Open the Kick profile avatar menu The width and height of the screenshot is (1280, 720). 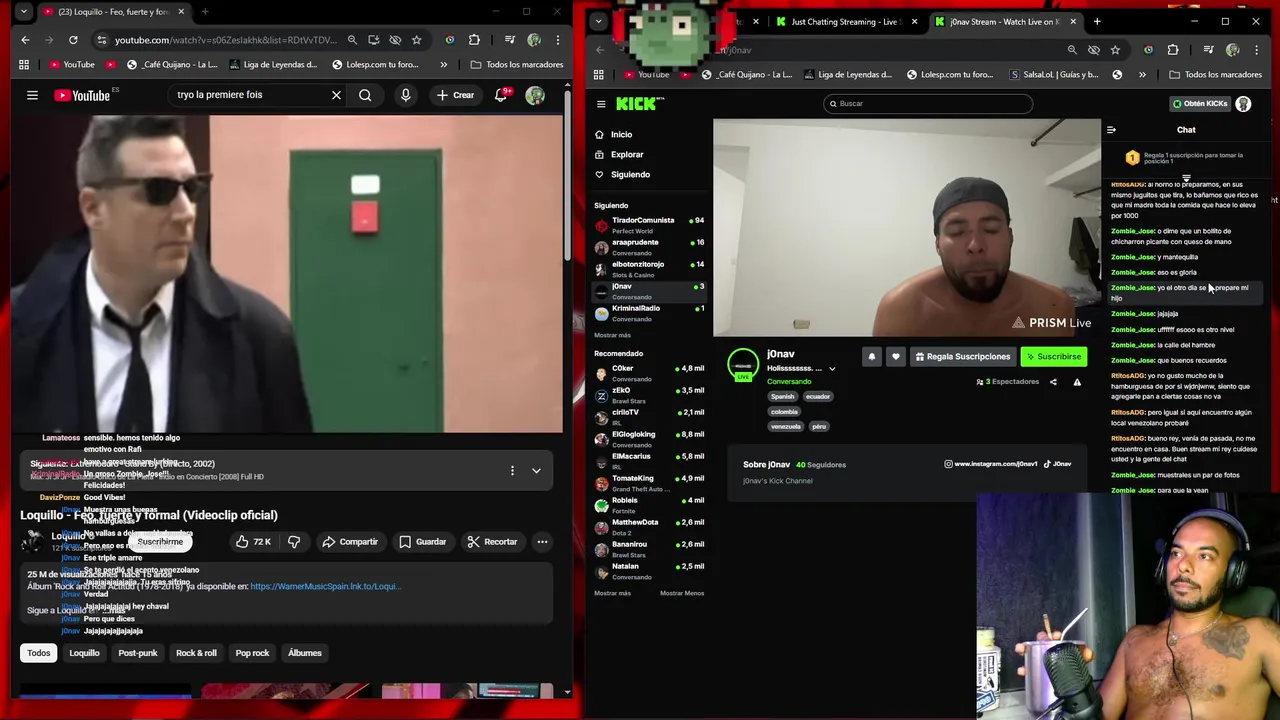tap(1243, 104)
